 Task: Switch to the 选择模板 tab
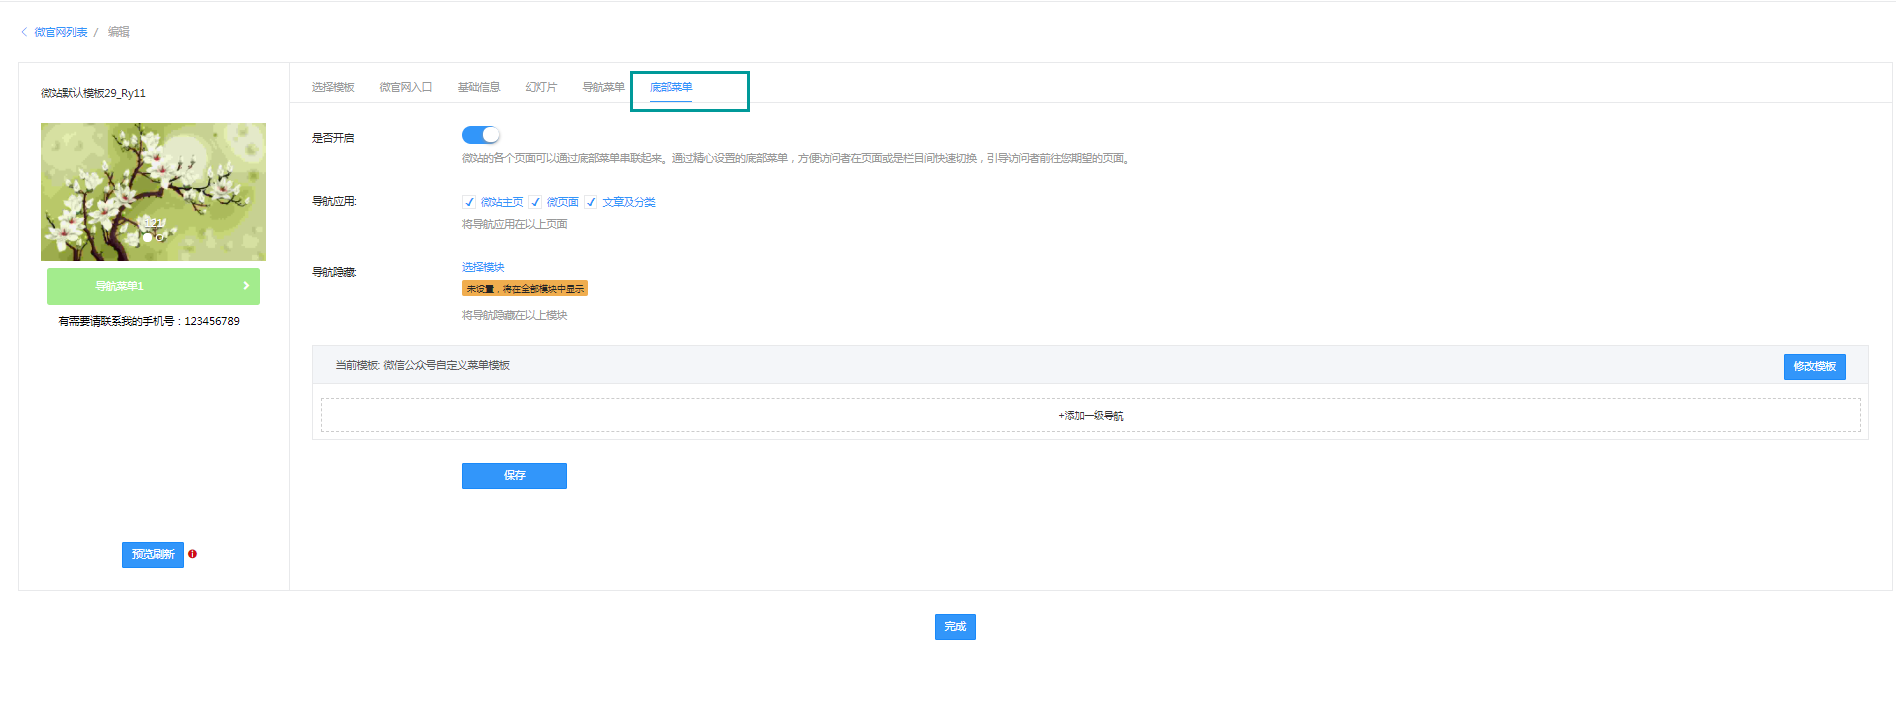tap(333, 87)
